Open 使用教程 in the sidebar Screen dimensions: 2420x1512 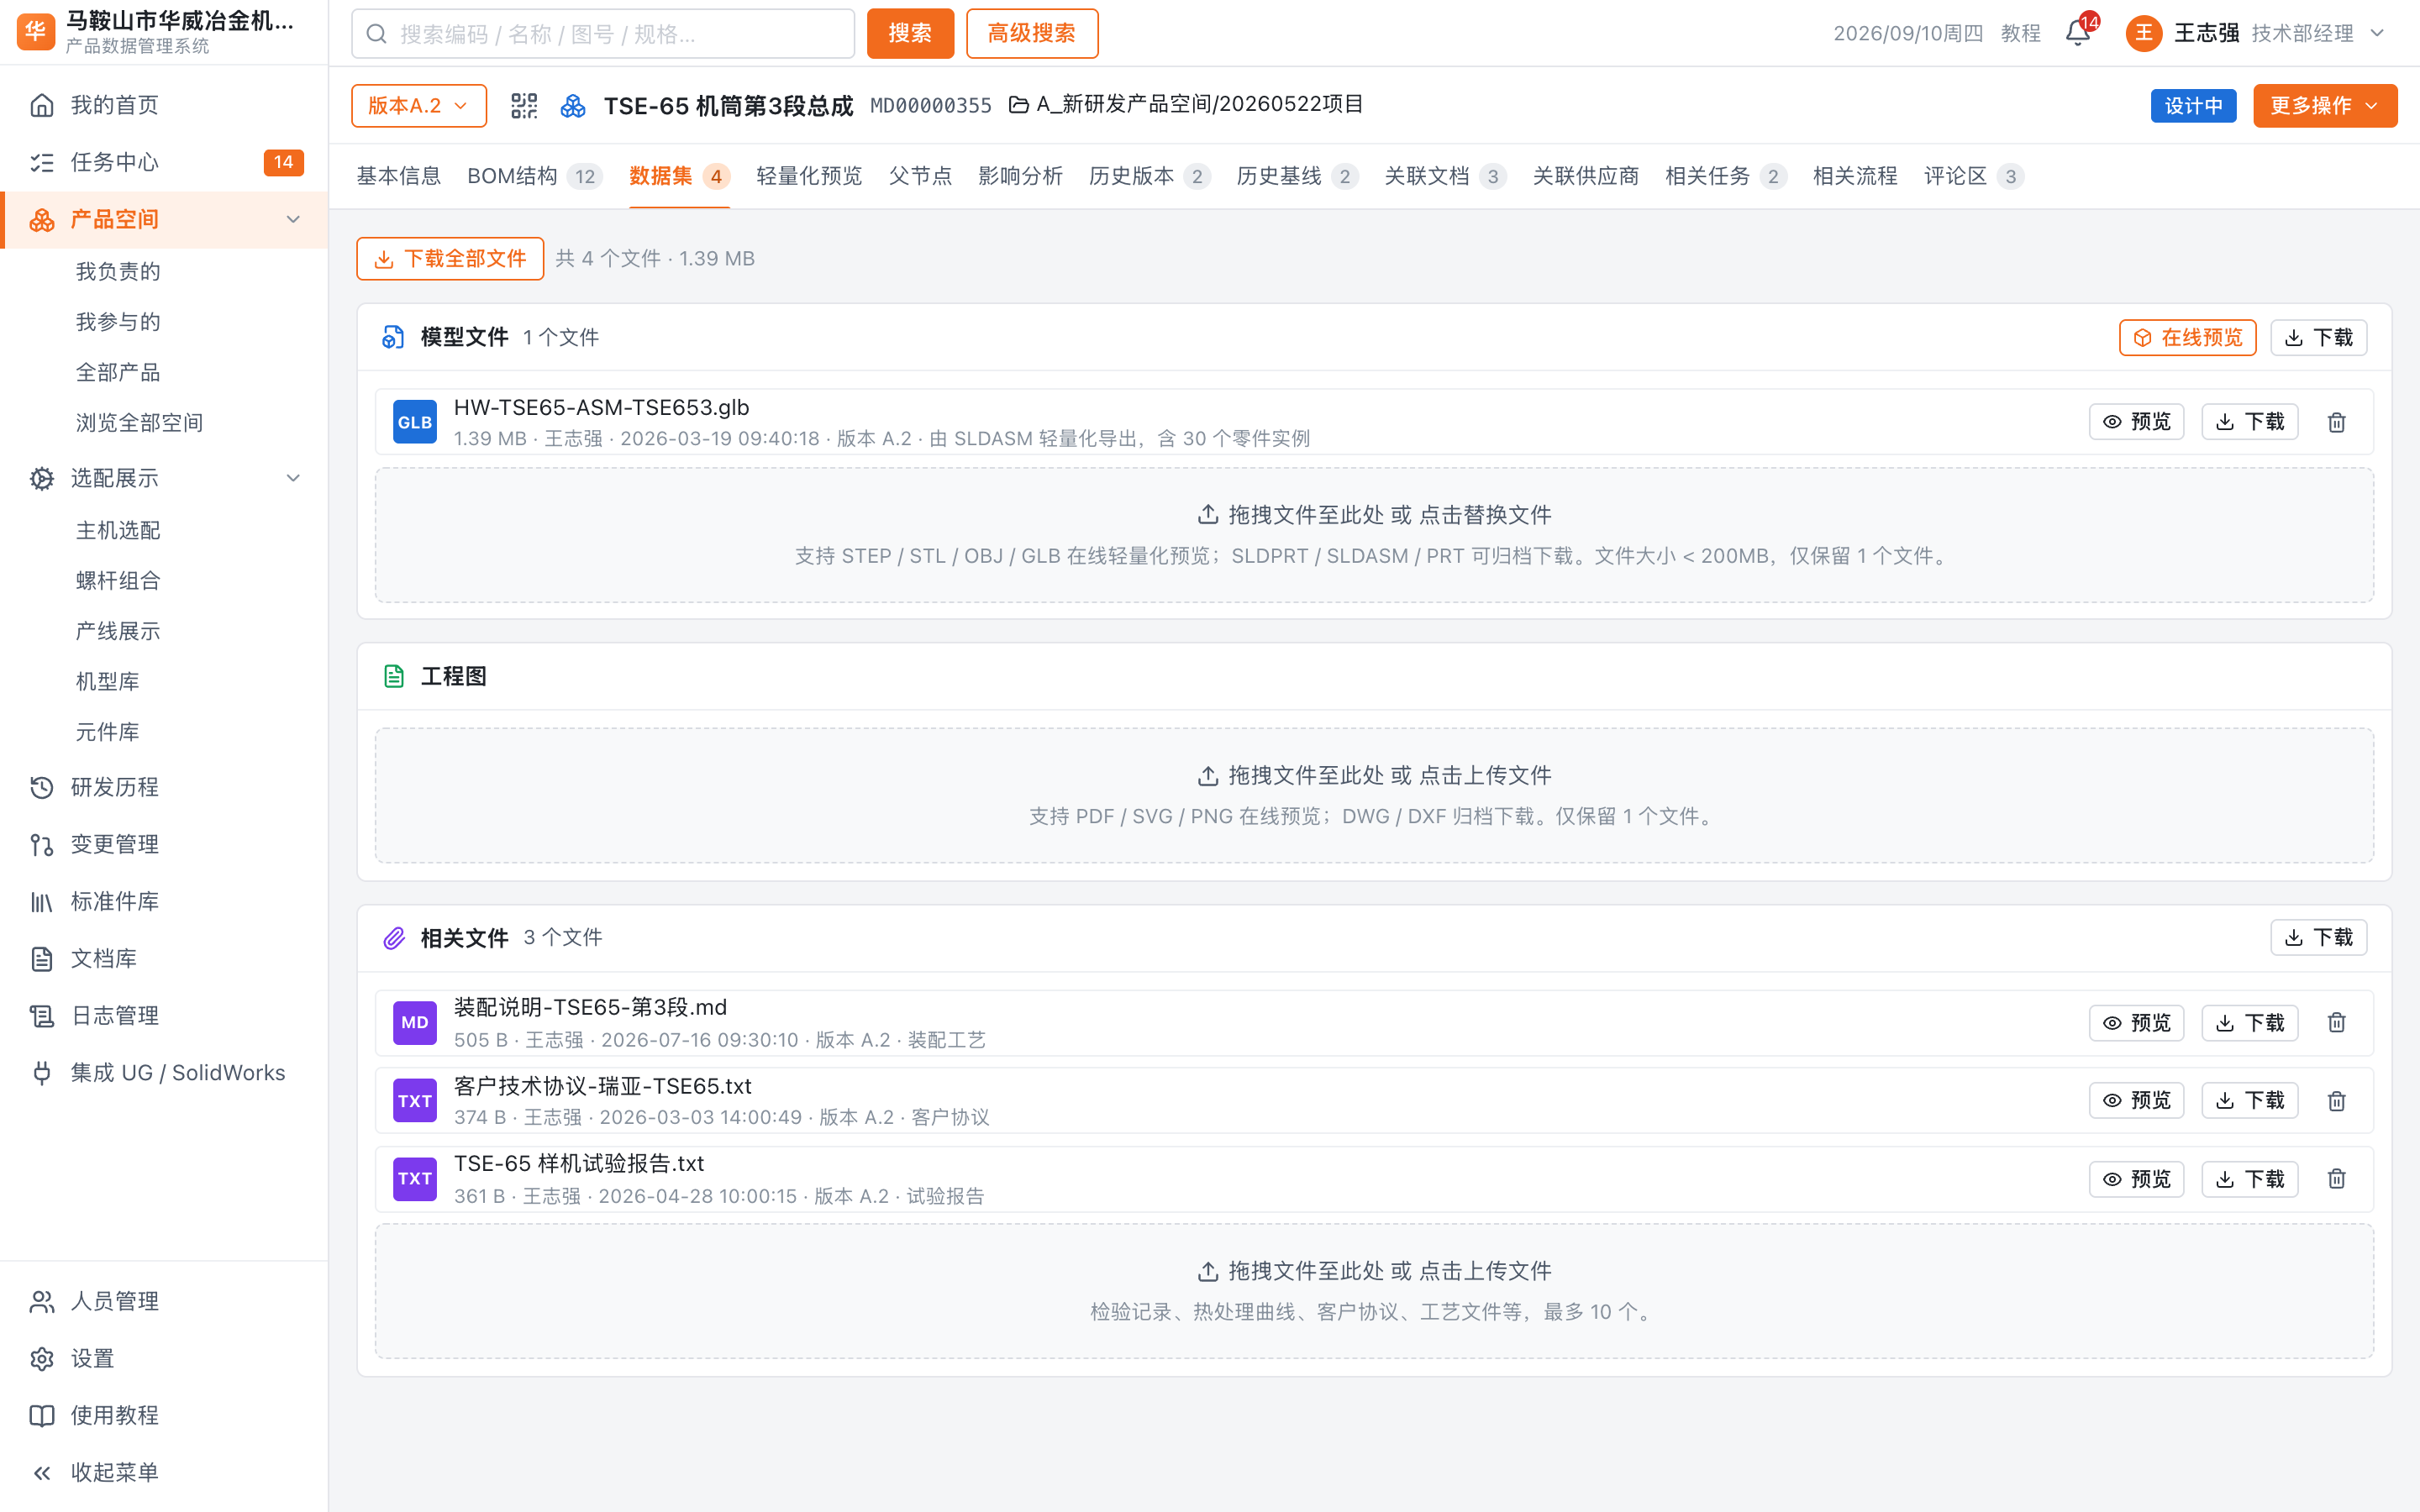point(164,1415)
